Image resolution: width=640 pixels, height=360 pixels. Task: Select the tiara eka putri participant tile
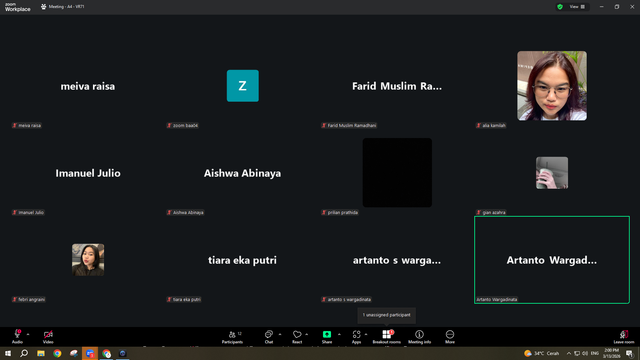pyautogui.click(x=242, y=260)
